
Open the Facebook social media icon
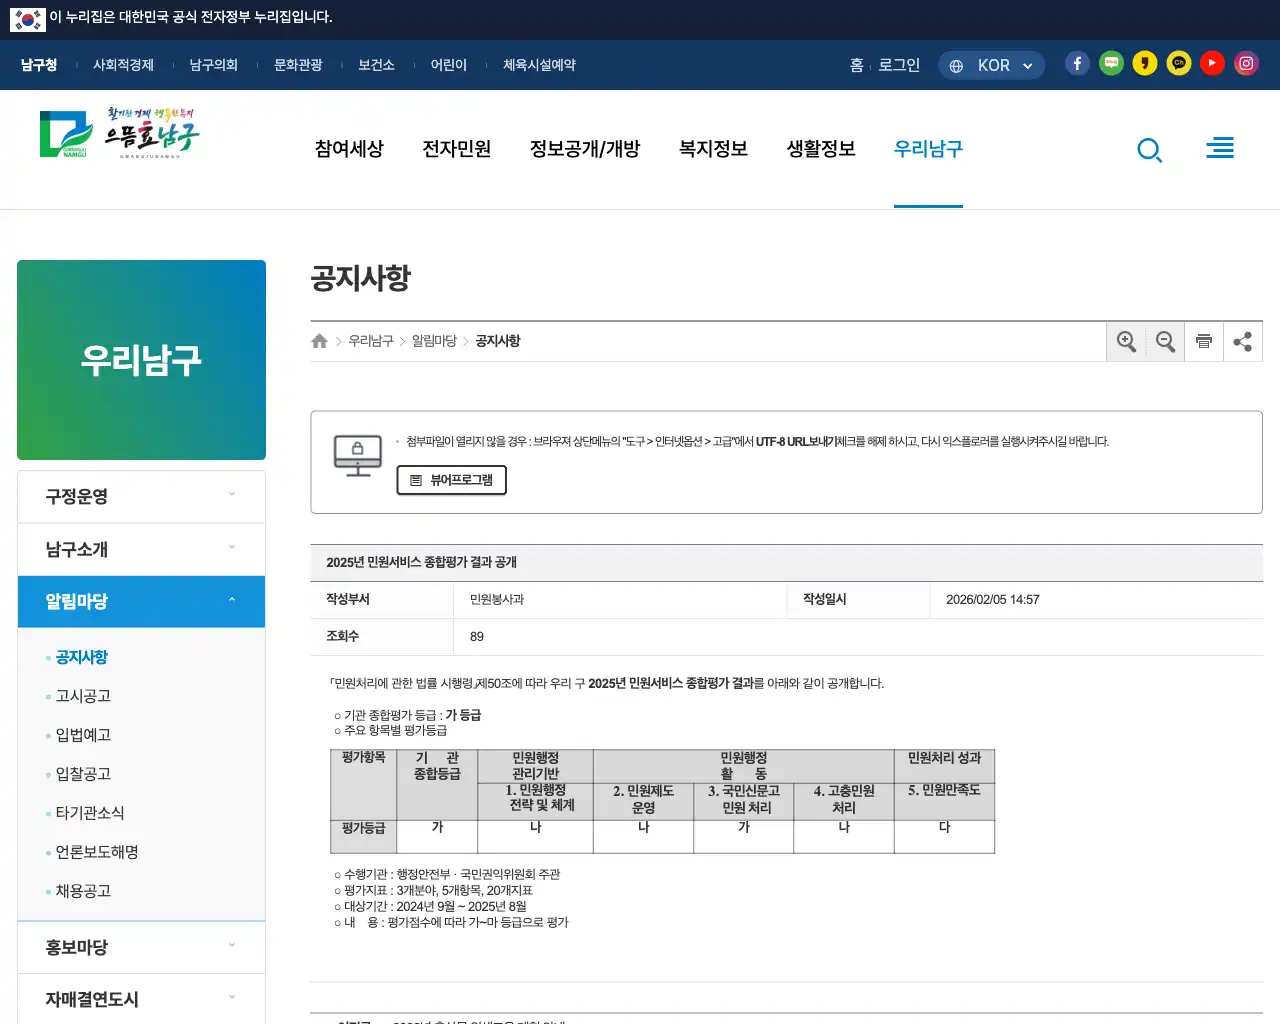pos(1077,62)
